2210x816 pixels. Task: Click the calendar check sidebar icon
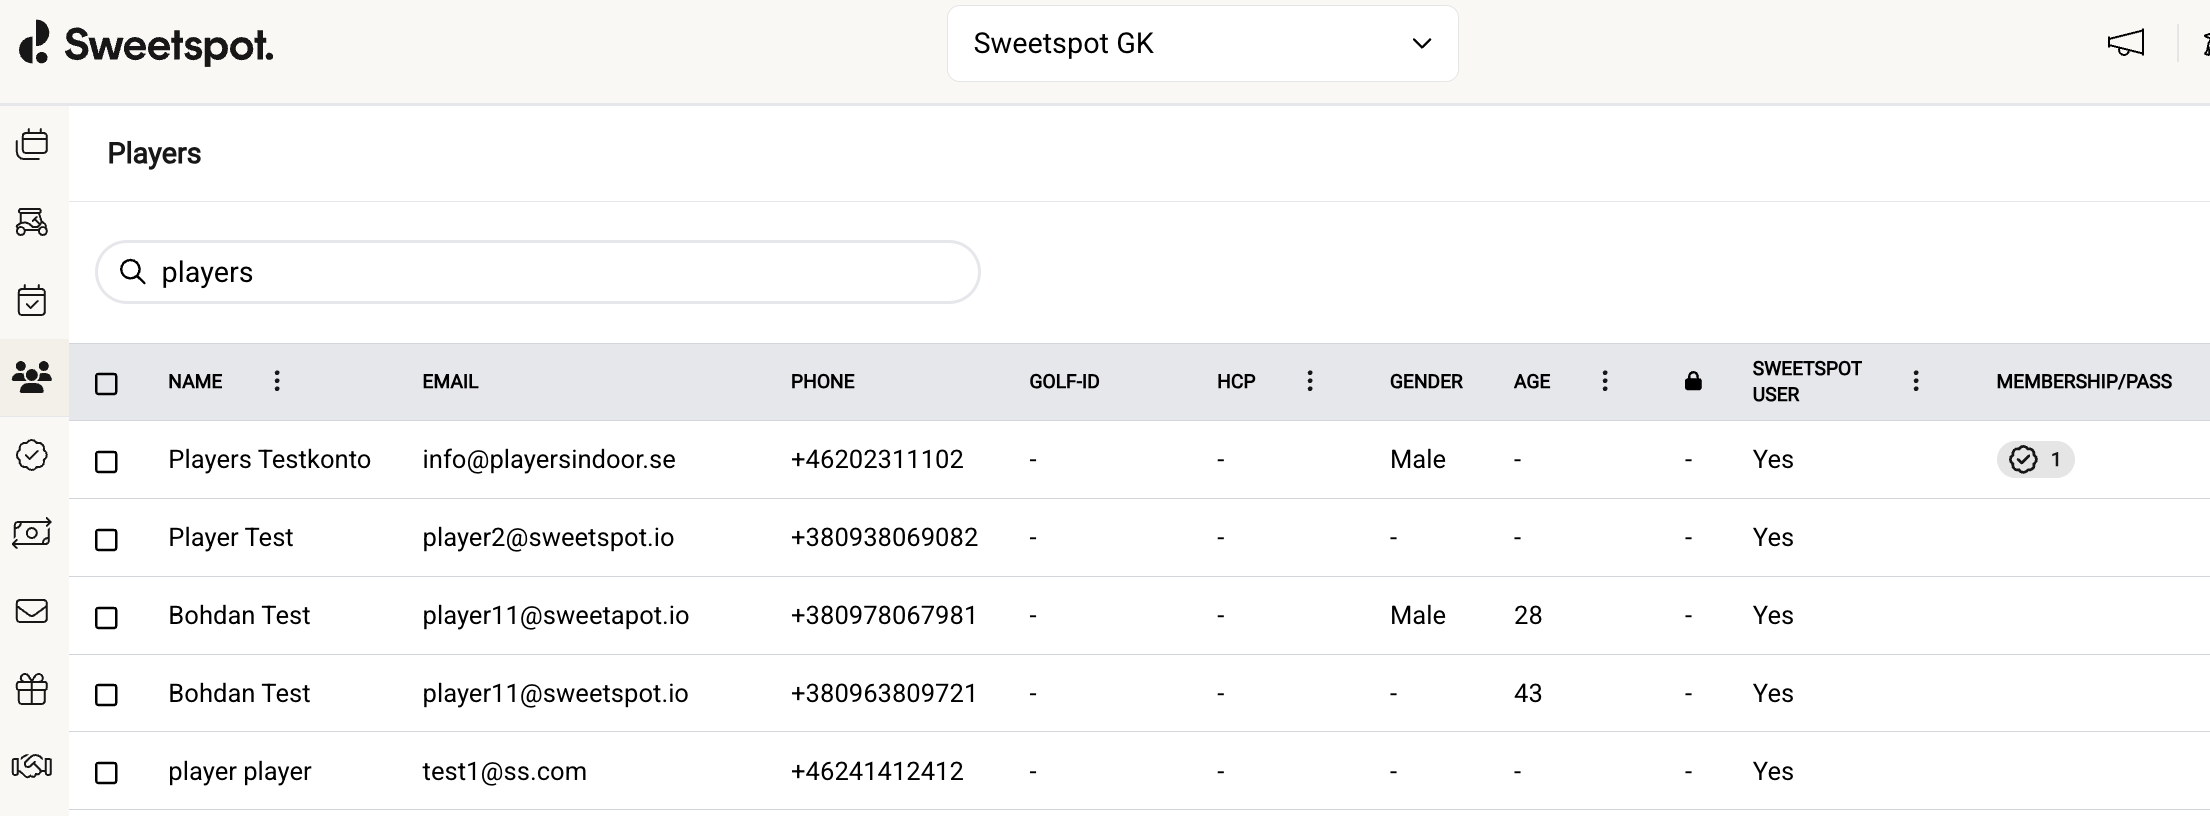32,300
